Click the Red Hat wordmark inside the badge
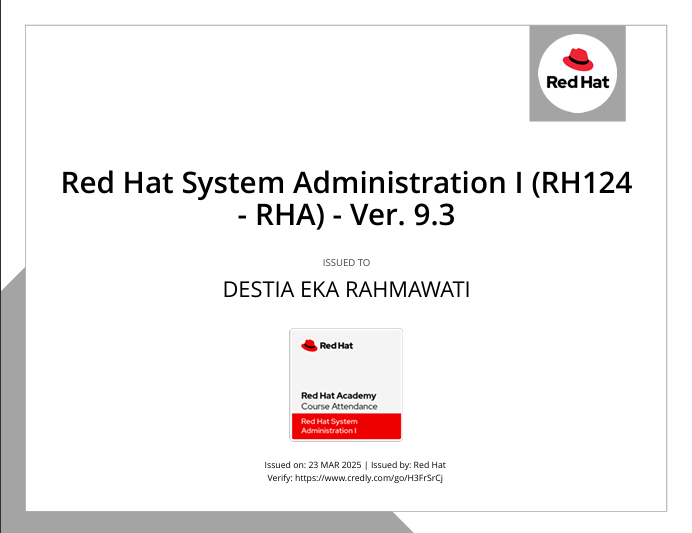692x533 pixels. coord(336,346)
